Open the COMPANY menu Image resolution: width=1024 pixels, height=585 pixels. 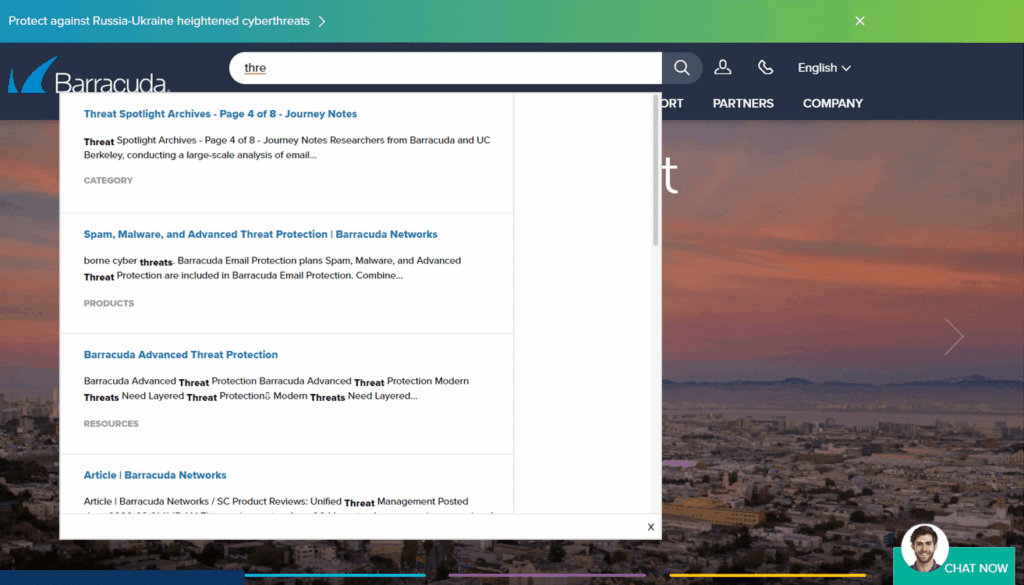point(832,103)
